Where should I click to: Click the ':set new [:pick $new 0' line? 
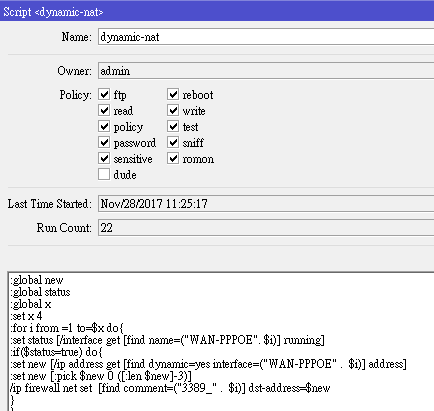click(101, 376)
